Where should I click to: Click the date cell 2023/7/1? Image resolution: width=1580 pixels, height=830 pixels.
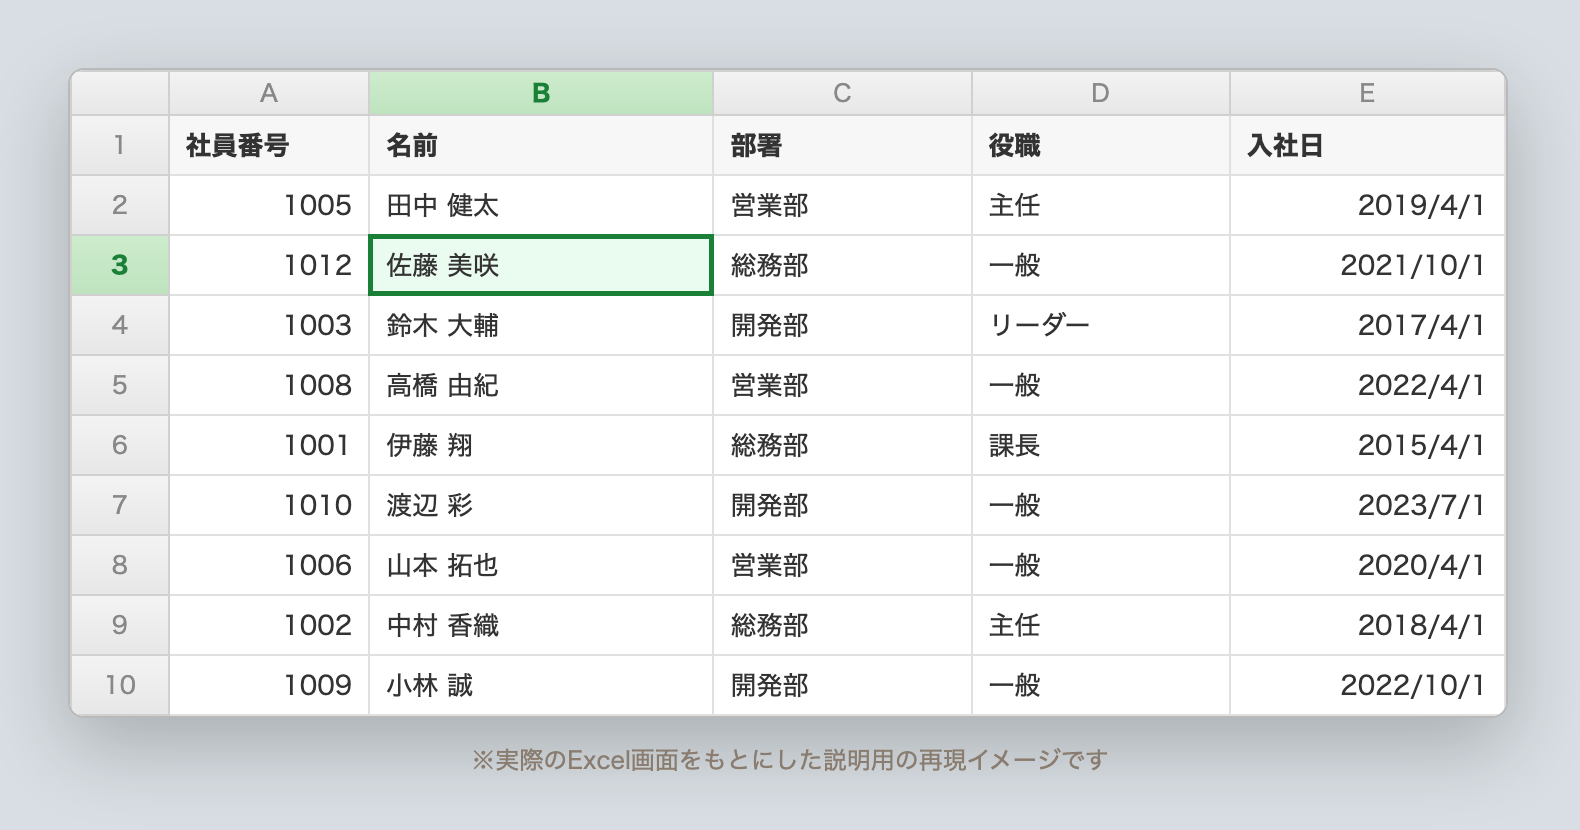[x=1367, y=505]
